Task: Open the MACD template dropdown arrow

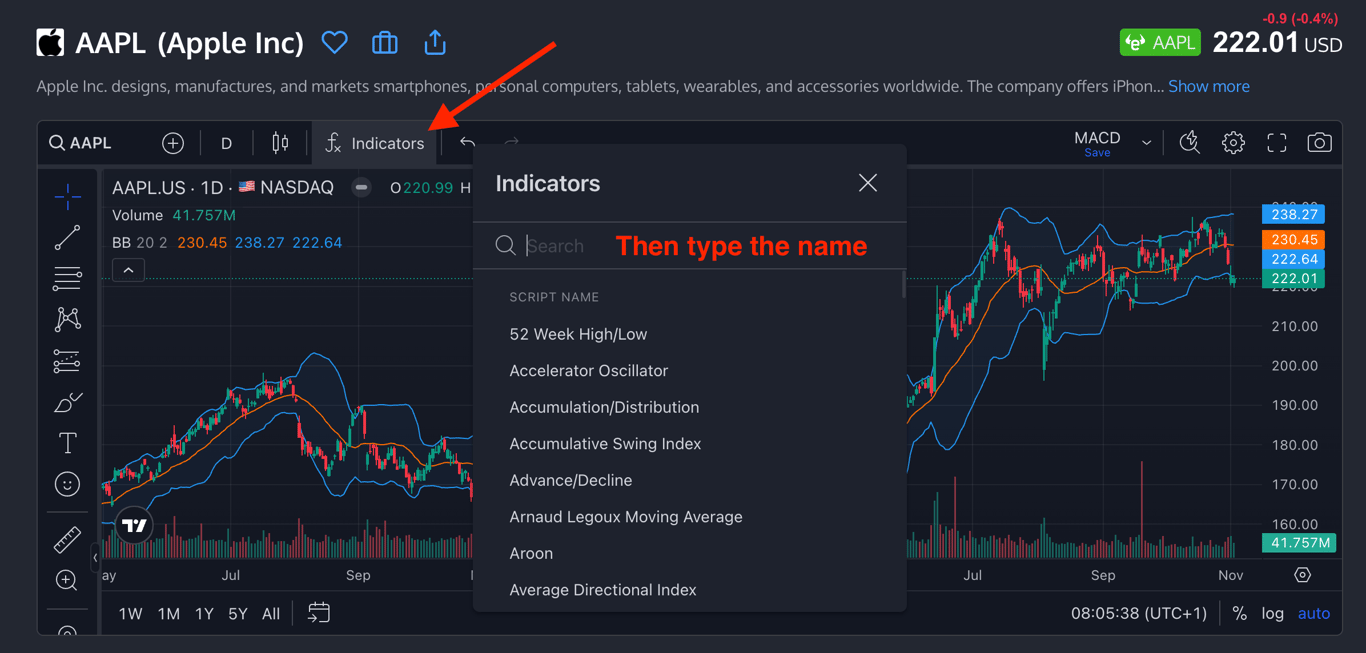Action: coord(1146,143)
